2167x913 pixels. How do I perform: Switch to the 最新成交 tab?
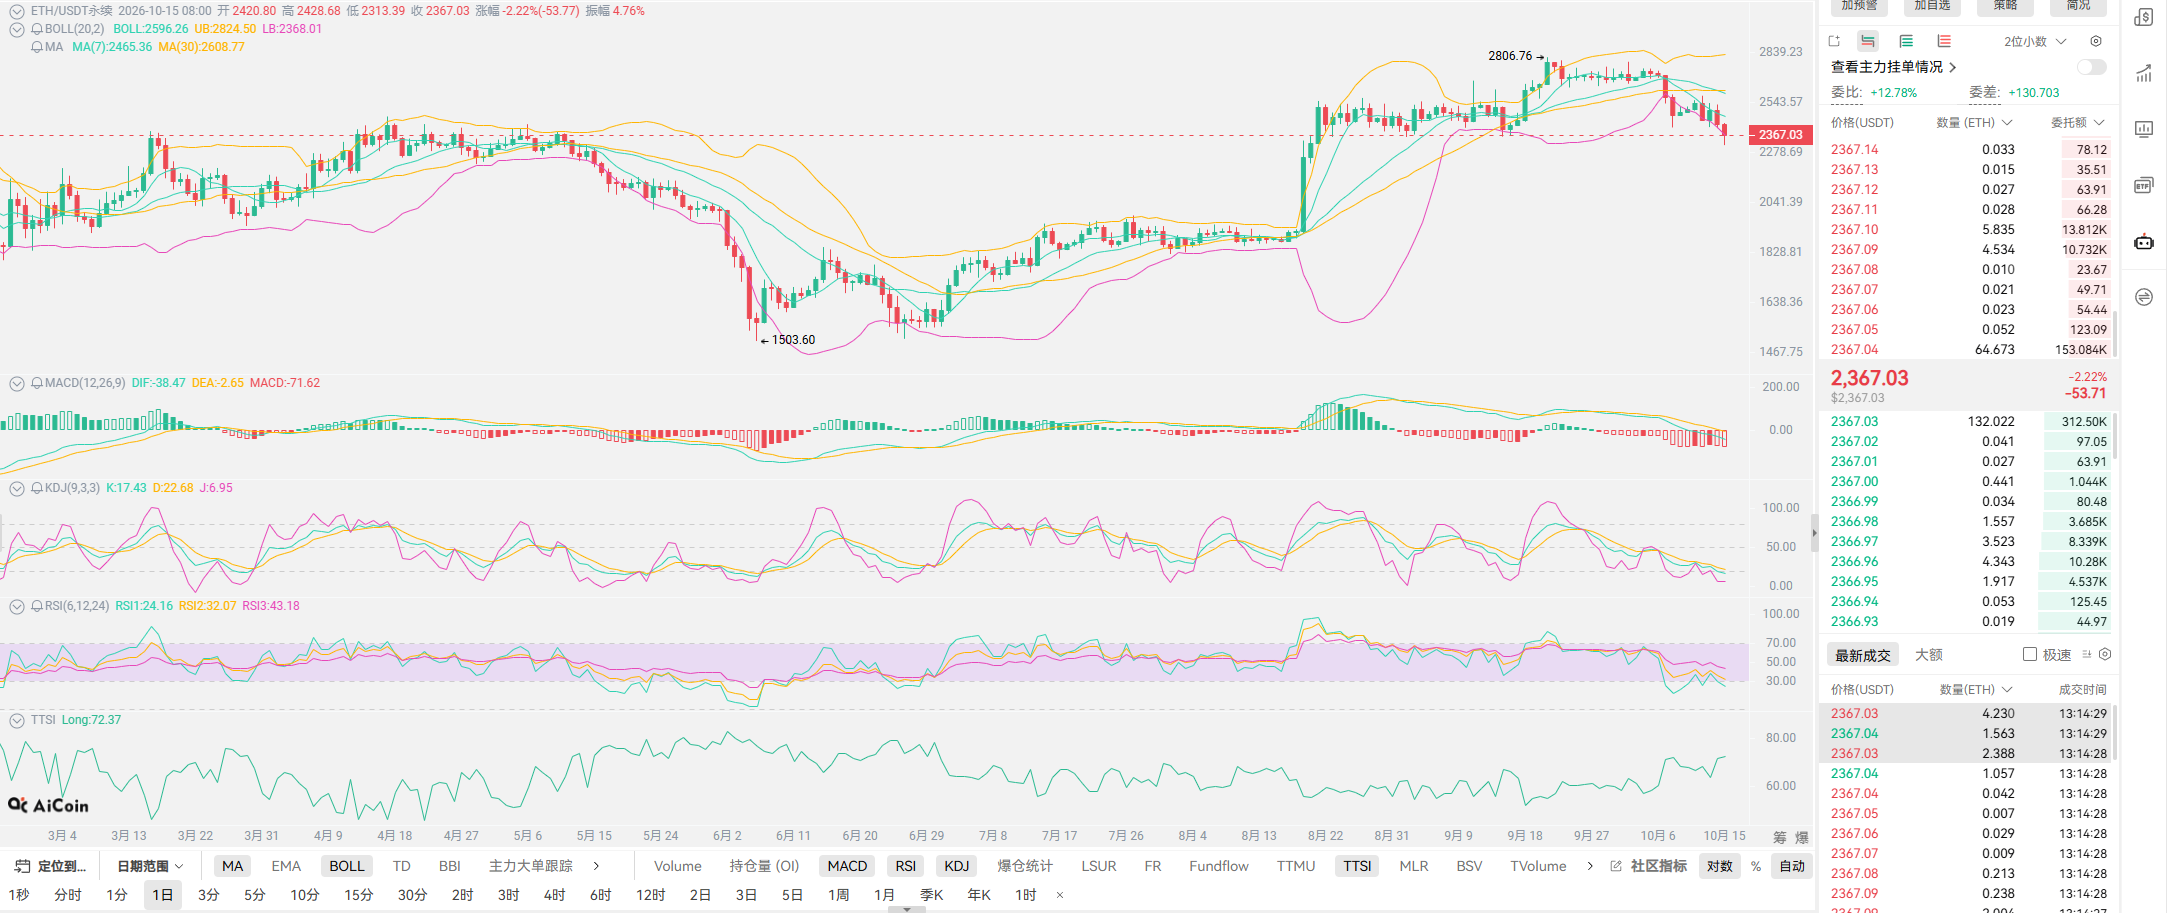[1862, 655]
